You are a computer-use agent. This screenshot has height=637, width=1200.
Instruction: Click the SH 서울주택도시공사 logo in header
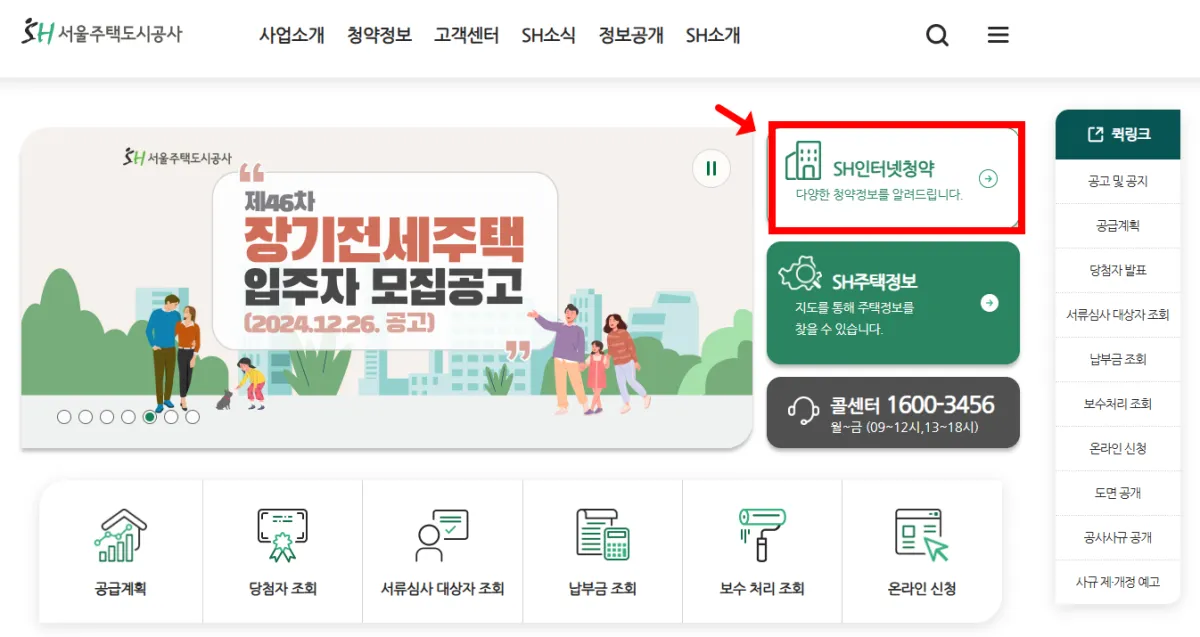[x=101, y=33]
